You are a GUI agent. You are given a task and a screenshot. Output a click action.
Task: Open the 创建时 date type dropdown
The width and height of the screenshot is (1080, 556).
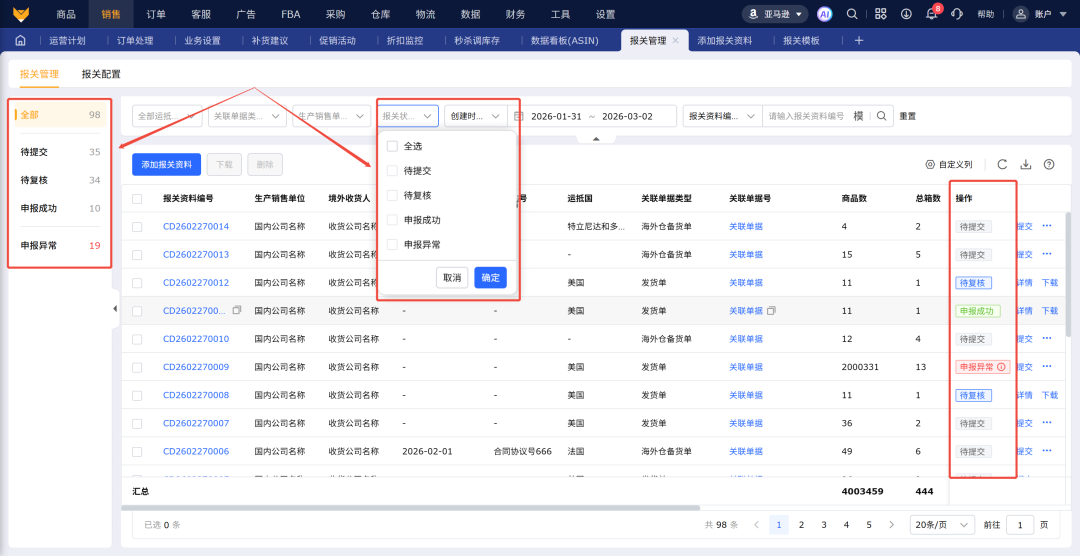click(x=475, y=116)
